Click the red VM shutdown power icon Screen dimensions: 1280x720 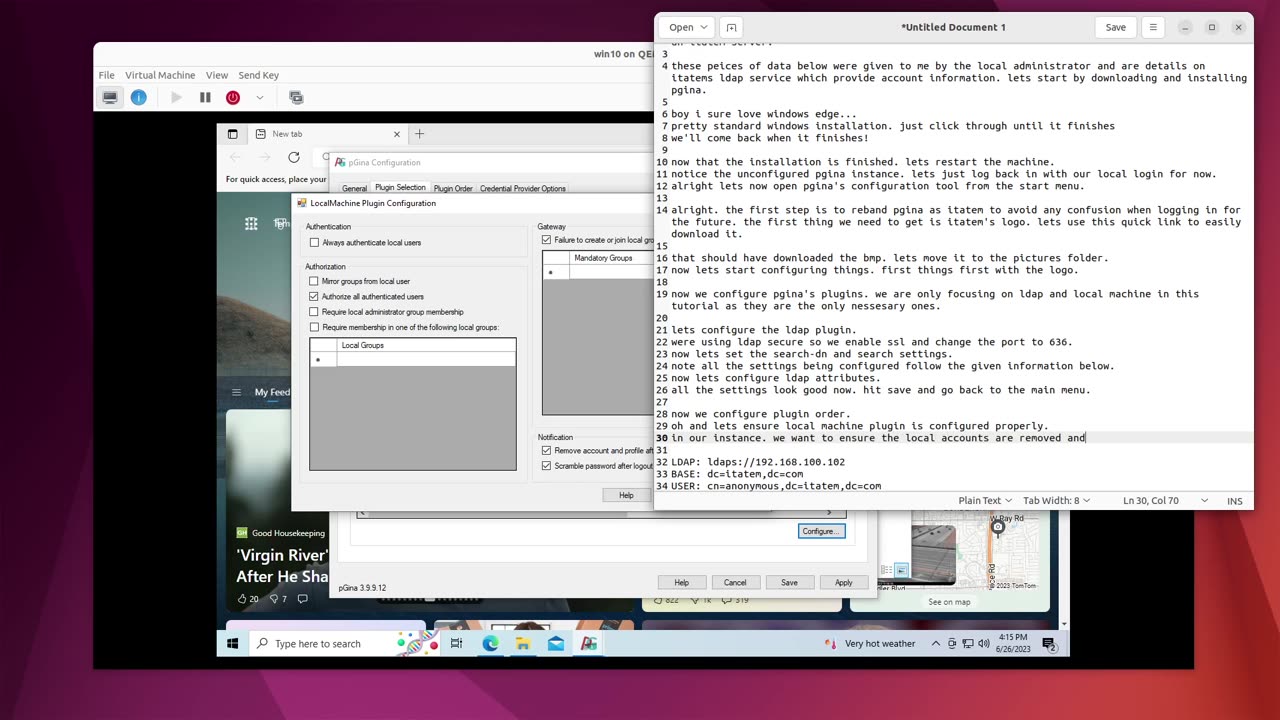(233, 97)
